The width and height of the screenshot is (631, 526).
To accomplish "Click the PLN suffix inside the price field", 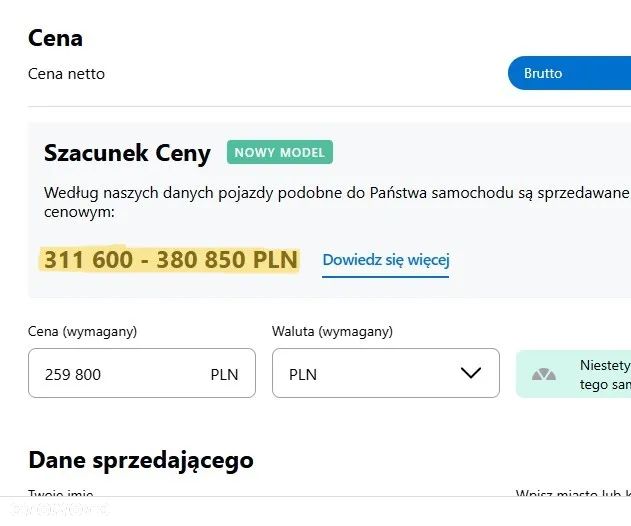I will tap(224, 374).
